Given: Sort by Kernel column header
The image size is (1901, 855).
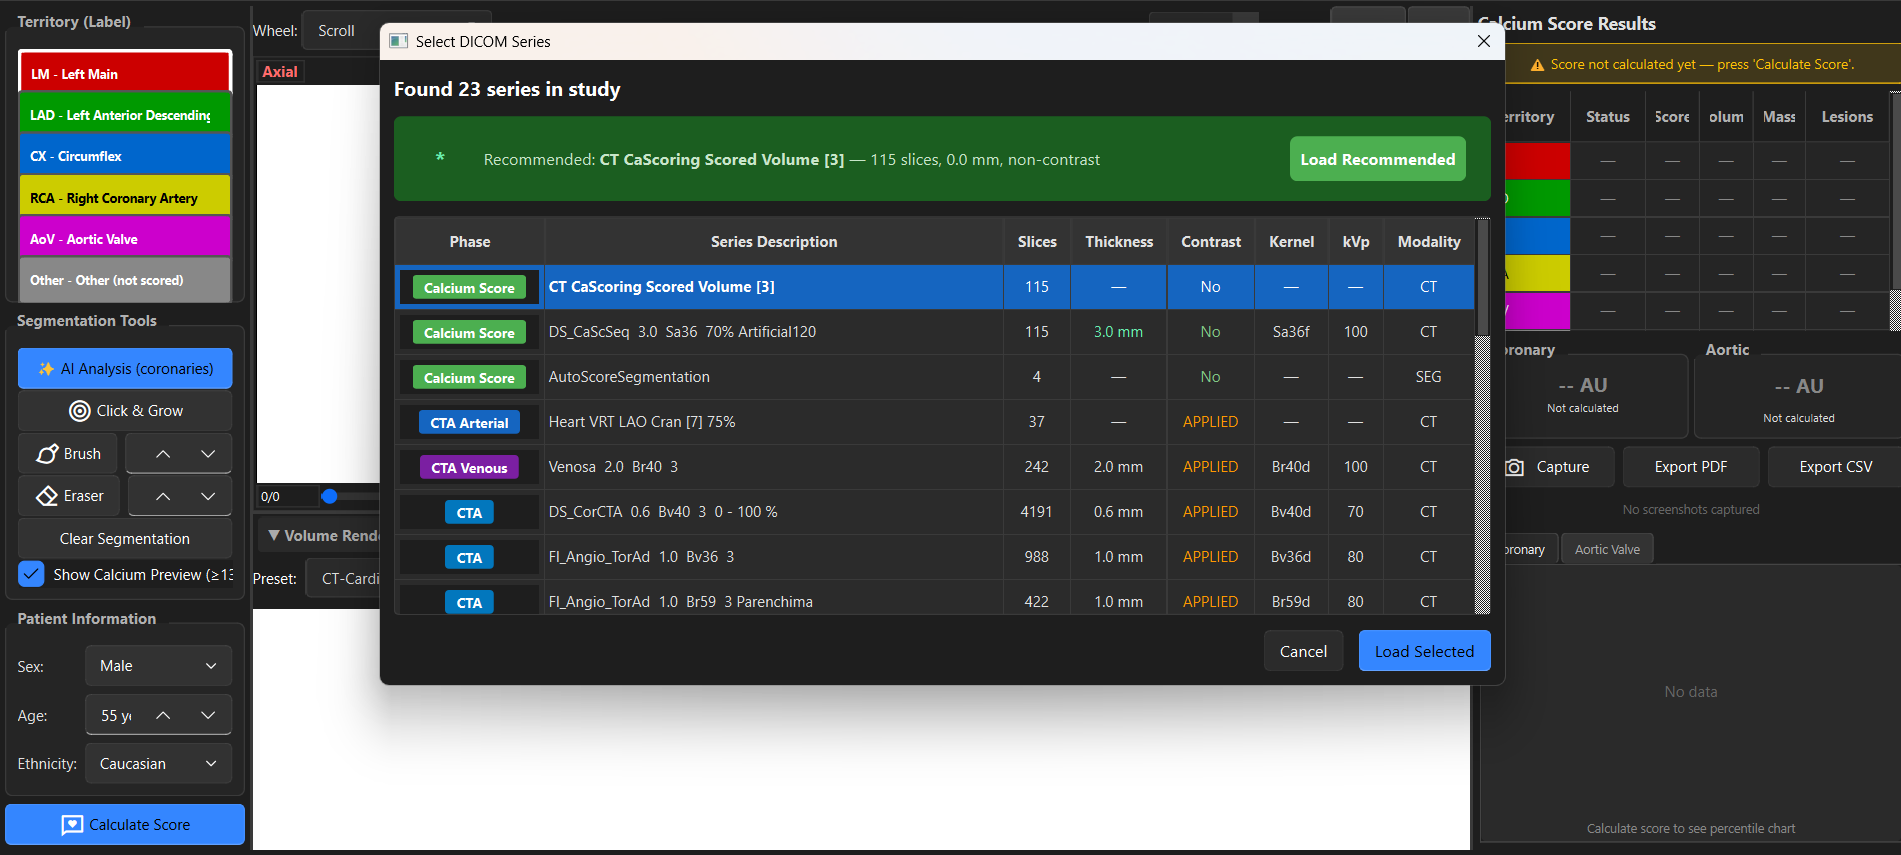Looking at the screenshot, I should tap(1292, 242).
